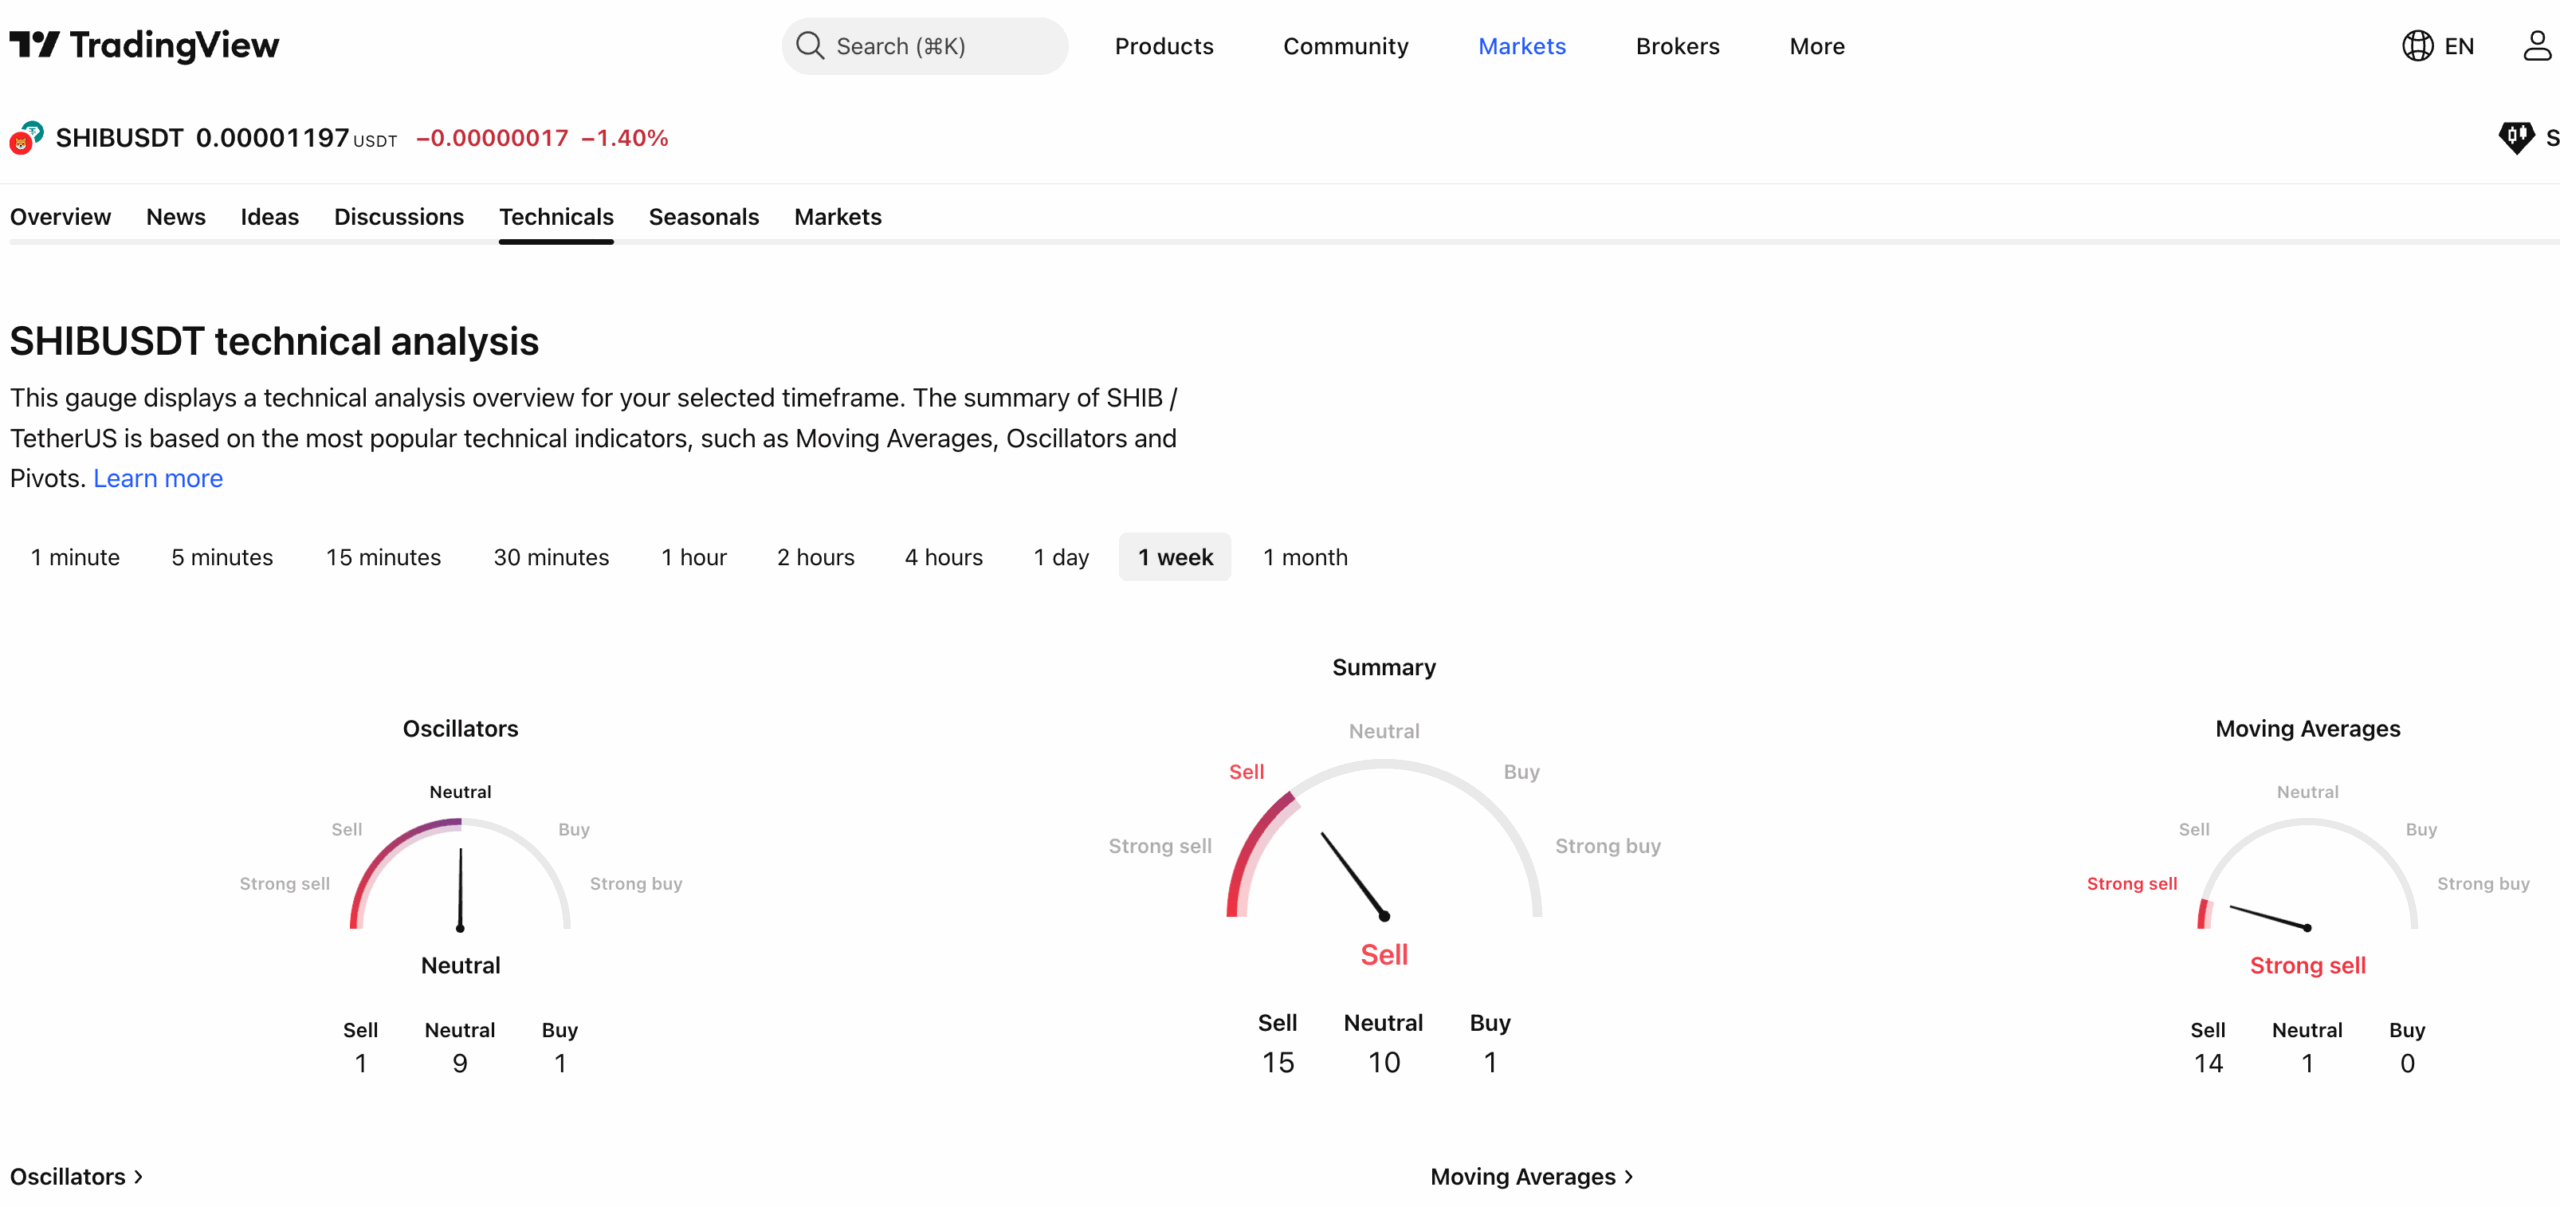Click the Learn more link
This screenshot has width=2560, height=1207.
(x=158, y=479)
